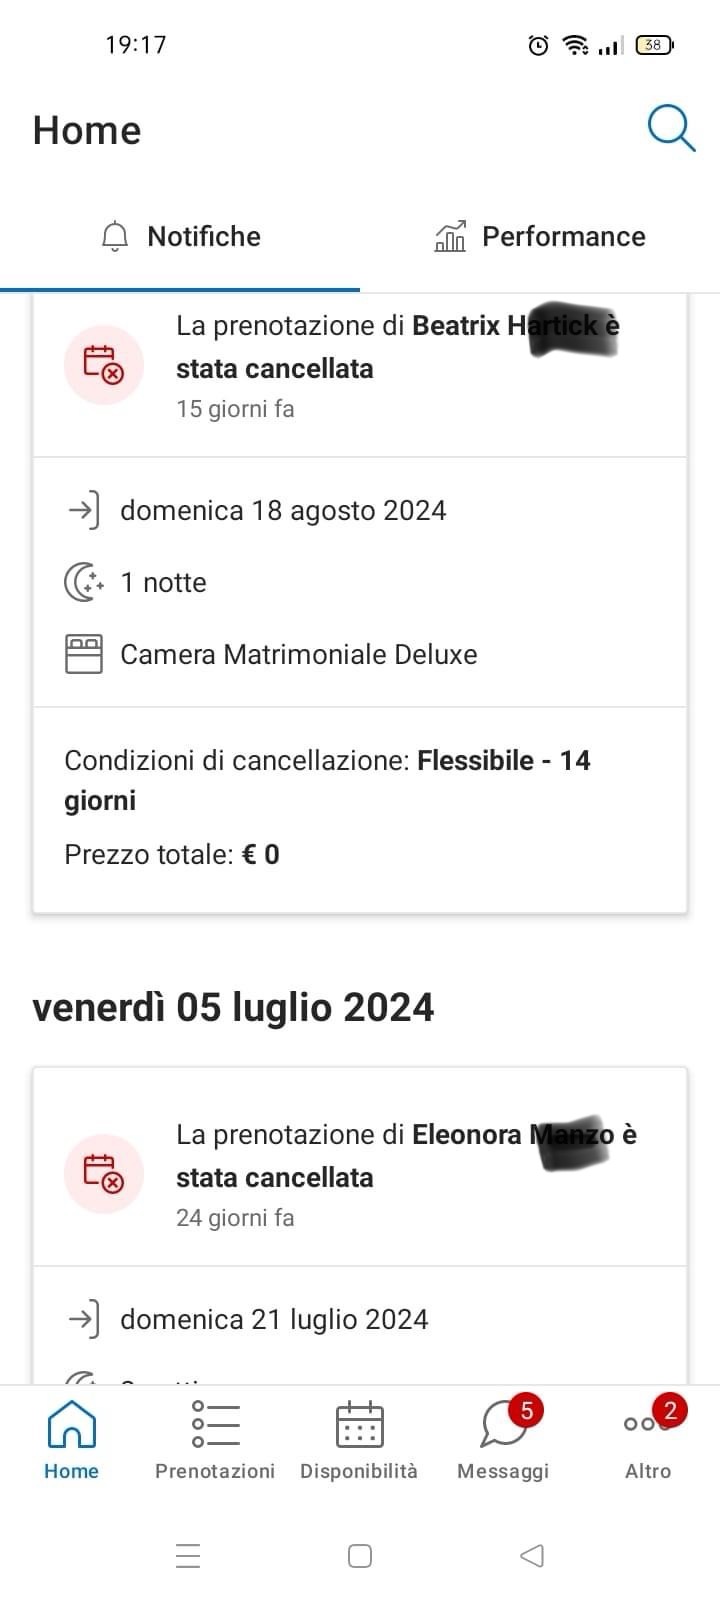Tap Android back navigation button
Image resolution: width=720 pixels, height=1600 pixels.
[532, 1556]
